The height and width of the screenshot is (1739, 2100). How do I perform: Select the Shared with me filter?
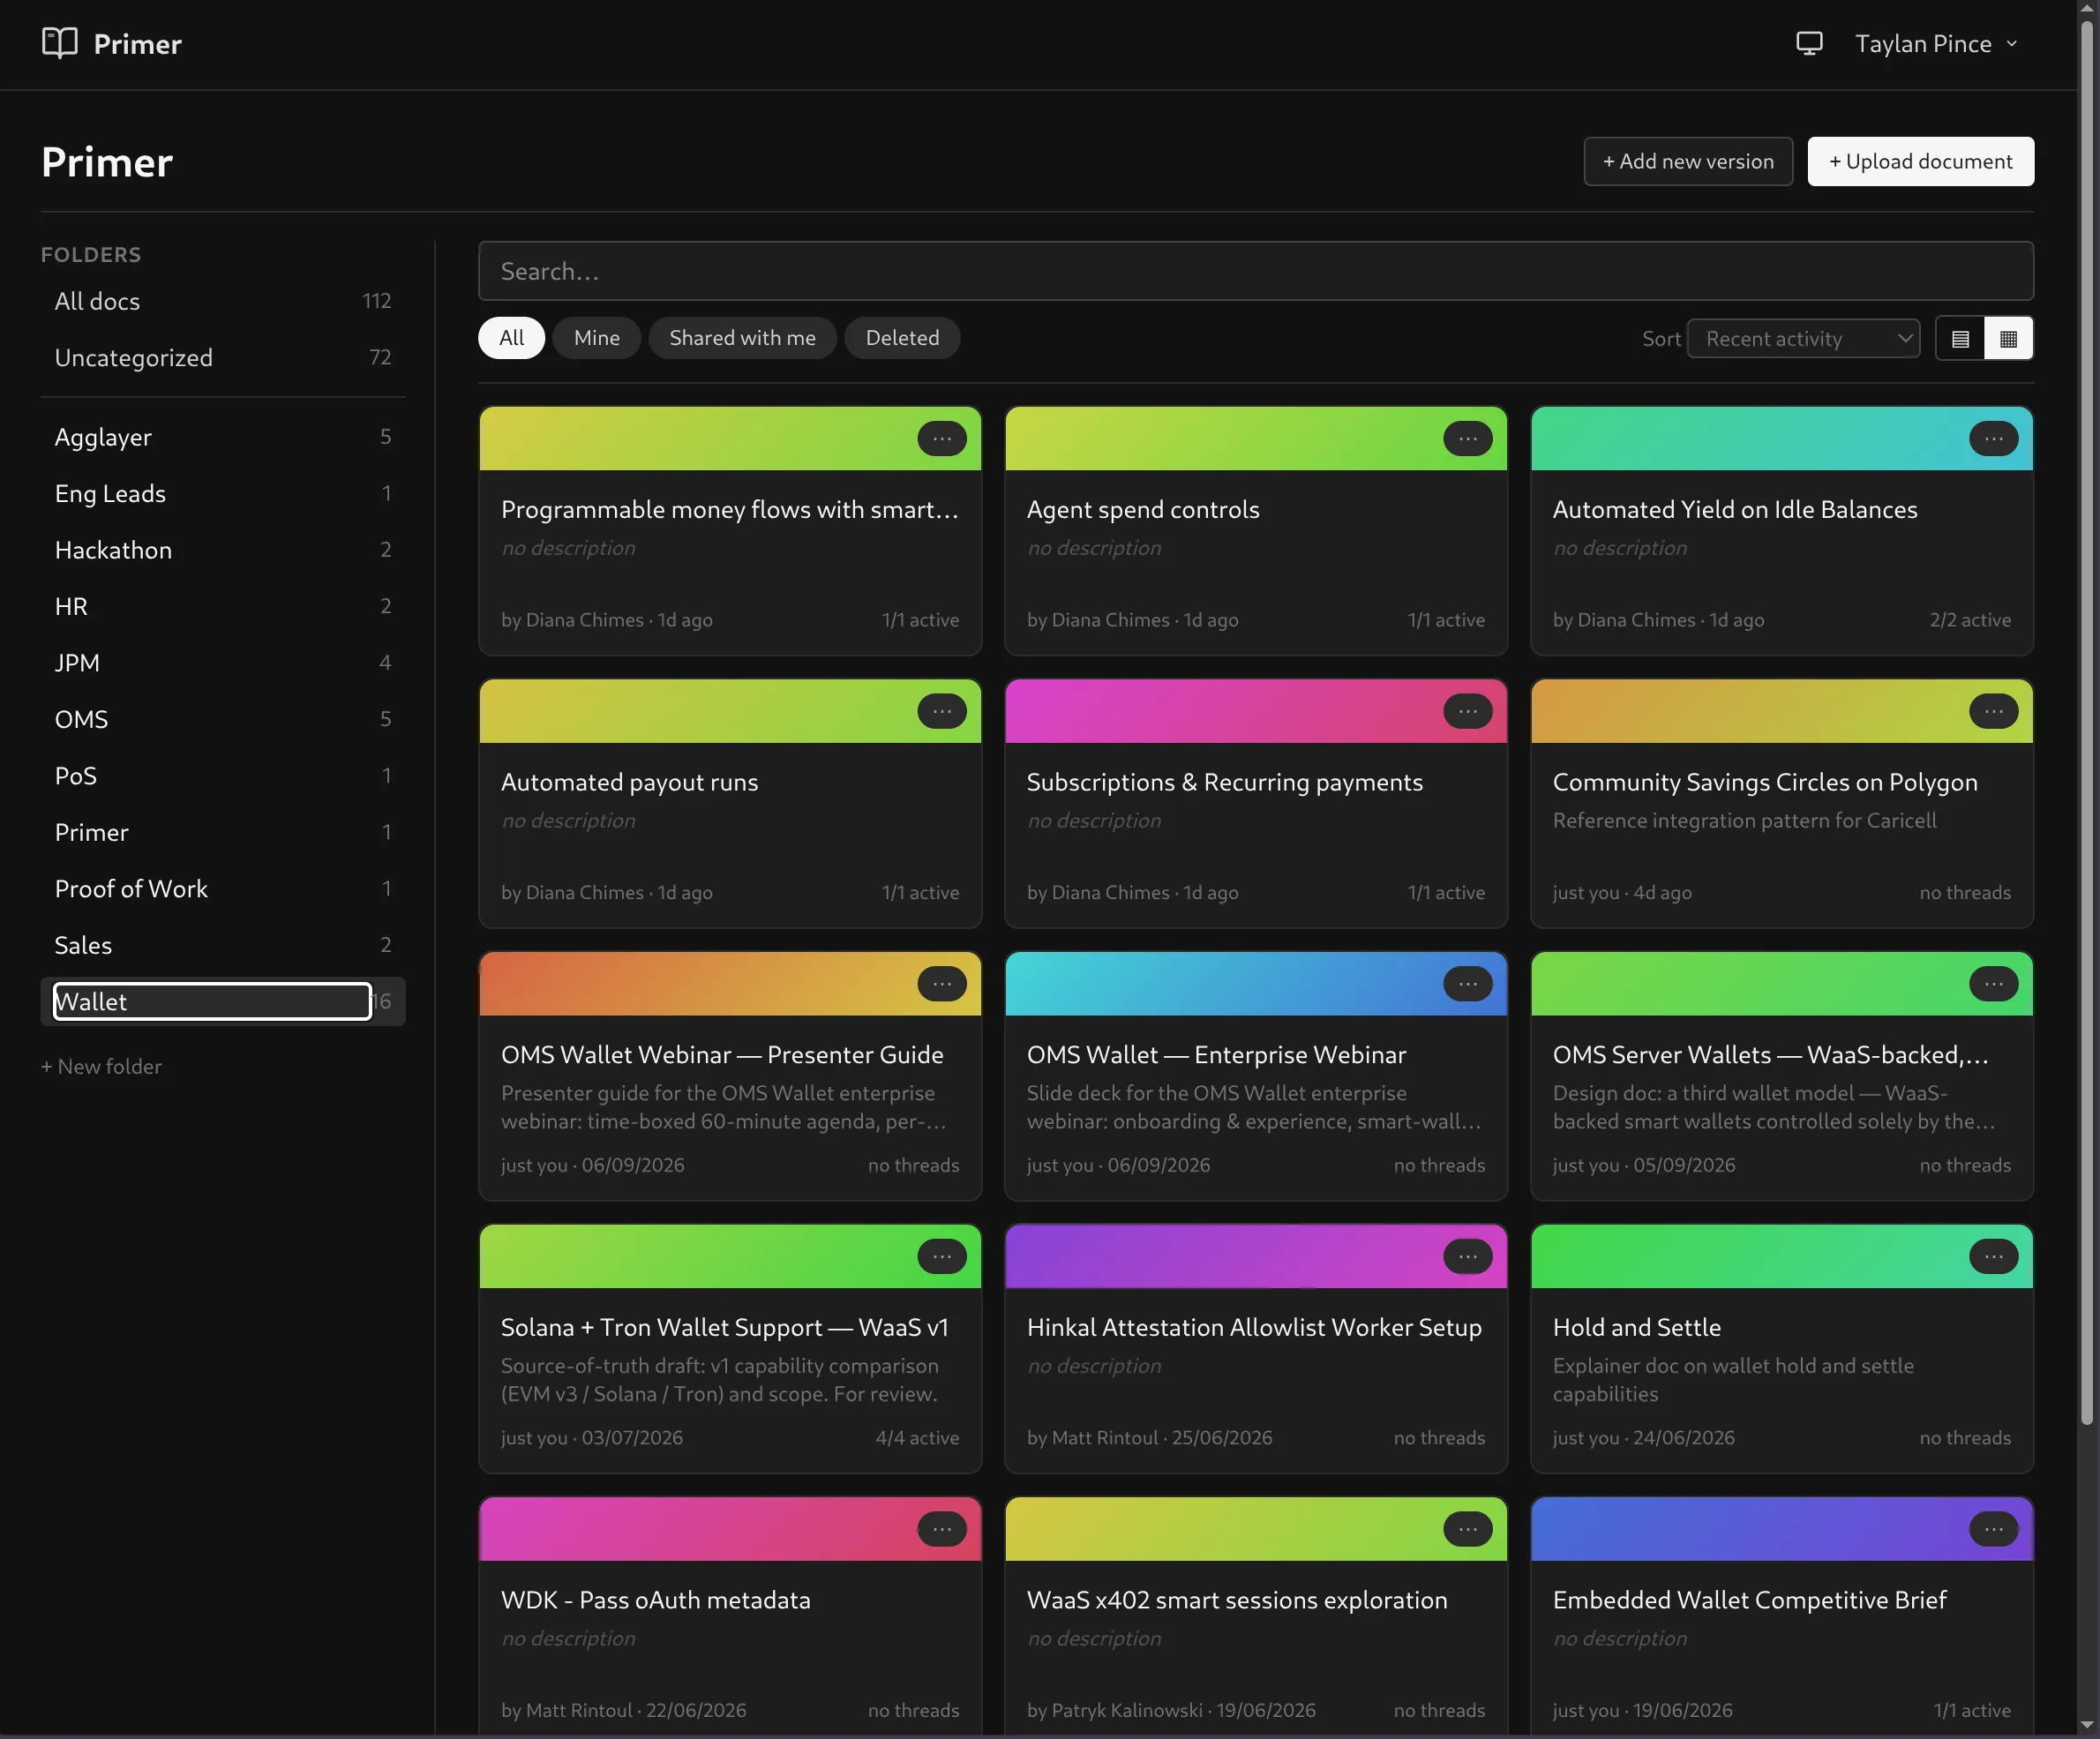click(742, 338)
